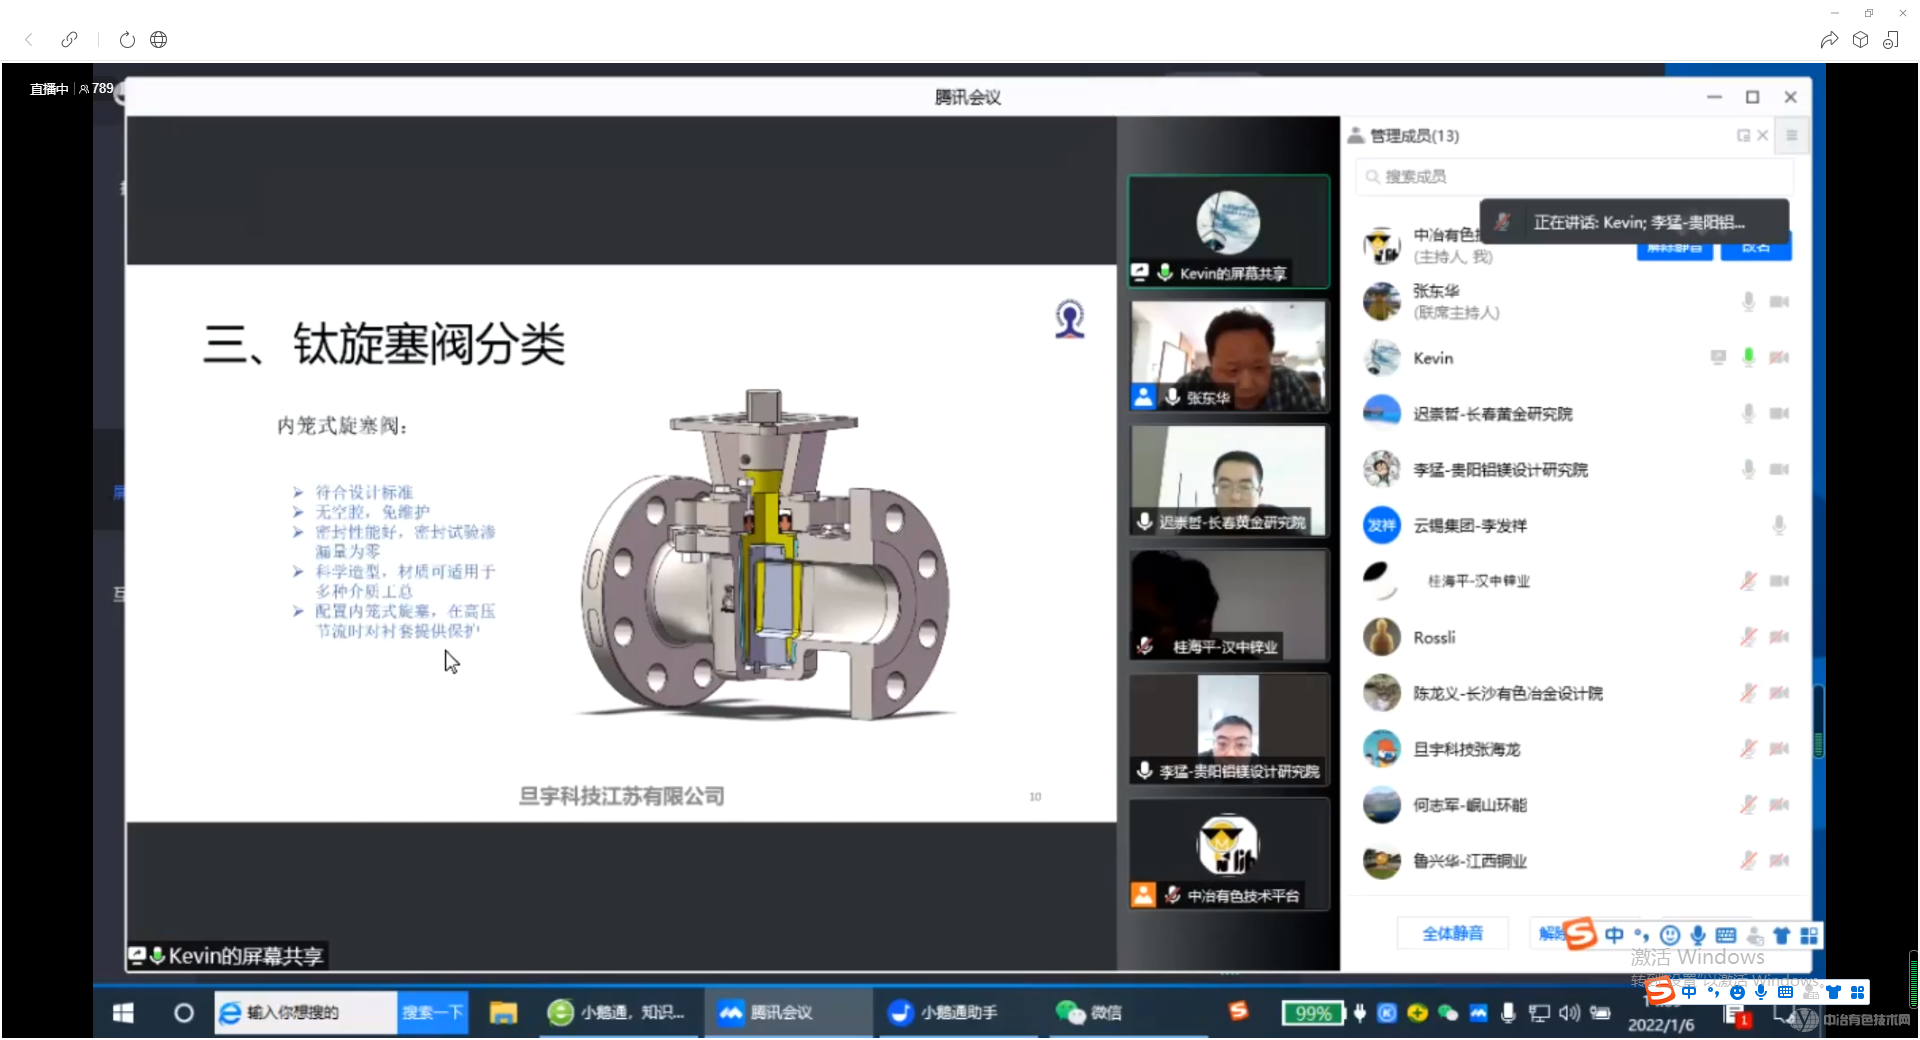Click Kevin member row name
1920x1040 pixels.
pyautogui.click(x=1433, y=358)
